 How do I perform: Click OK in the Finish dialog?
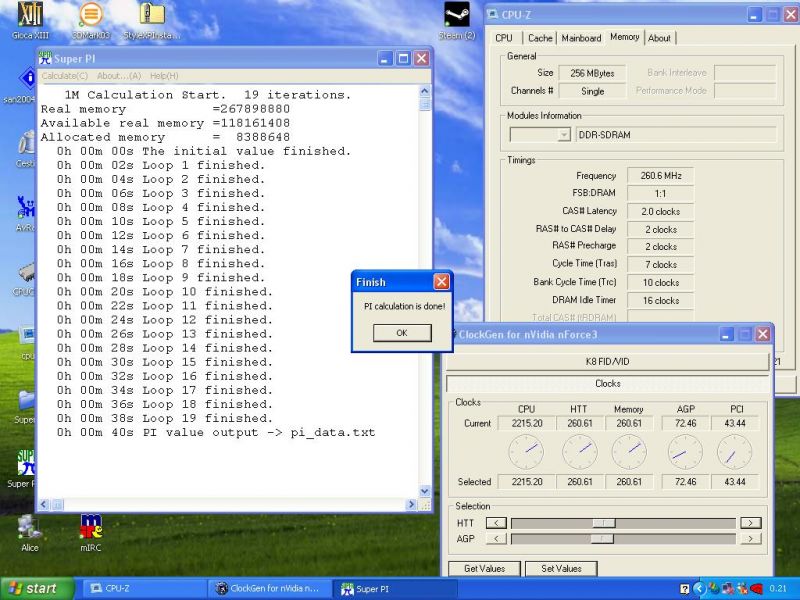click(401, 333)
